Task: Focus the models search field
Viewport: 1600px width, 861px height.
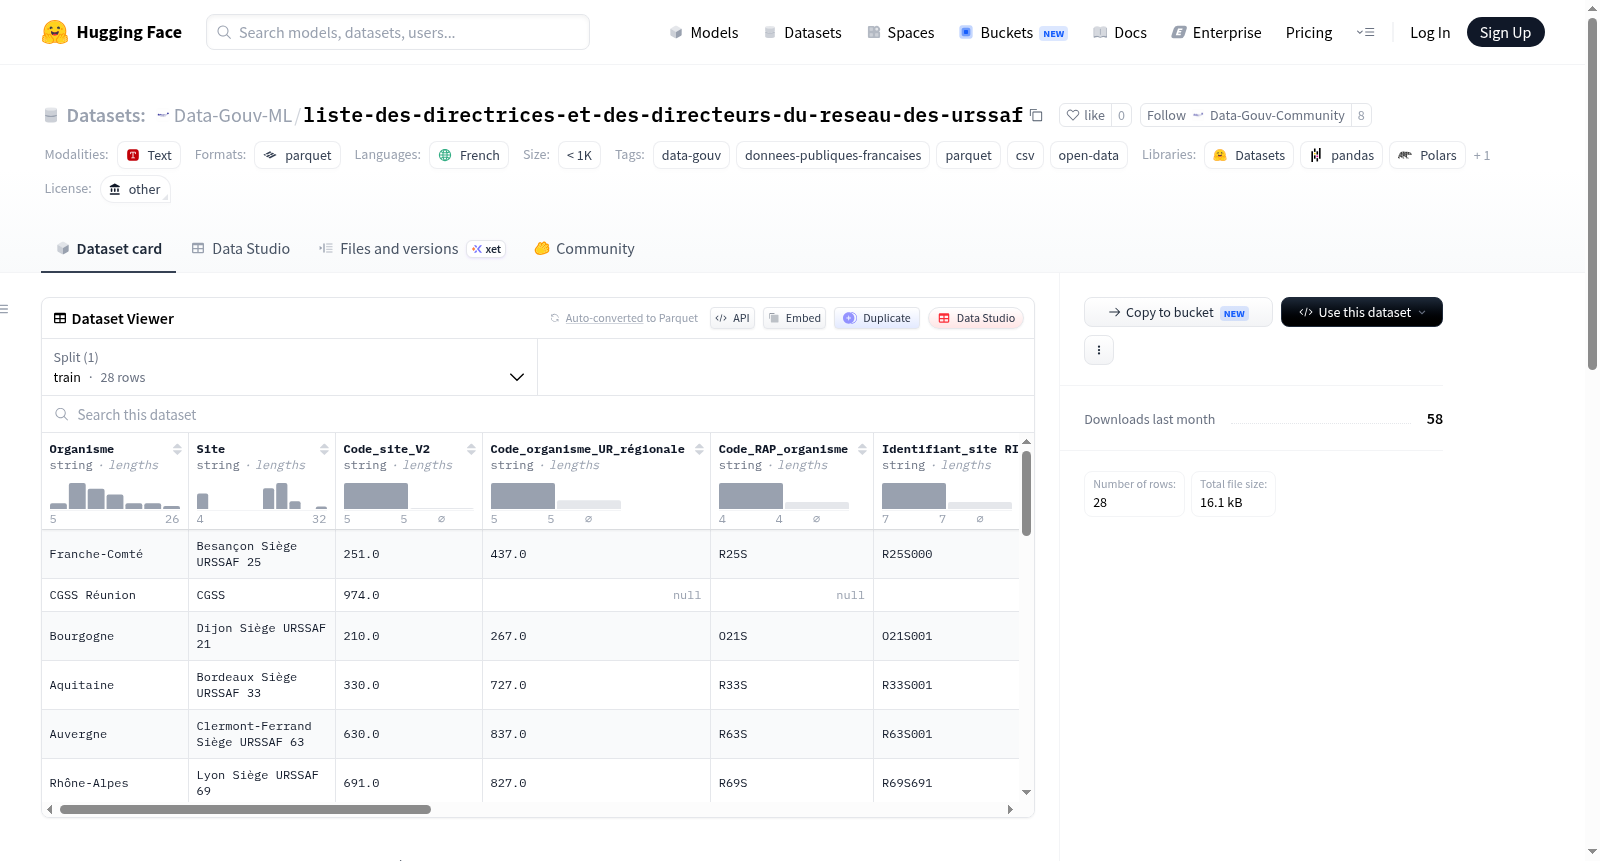Action: click(398, 32)
